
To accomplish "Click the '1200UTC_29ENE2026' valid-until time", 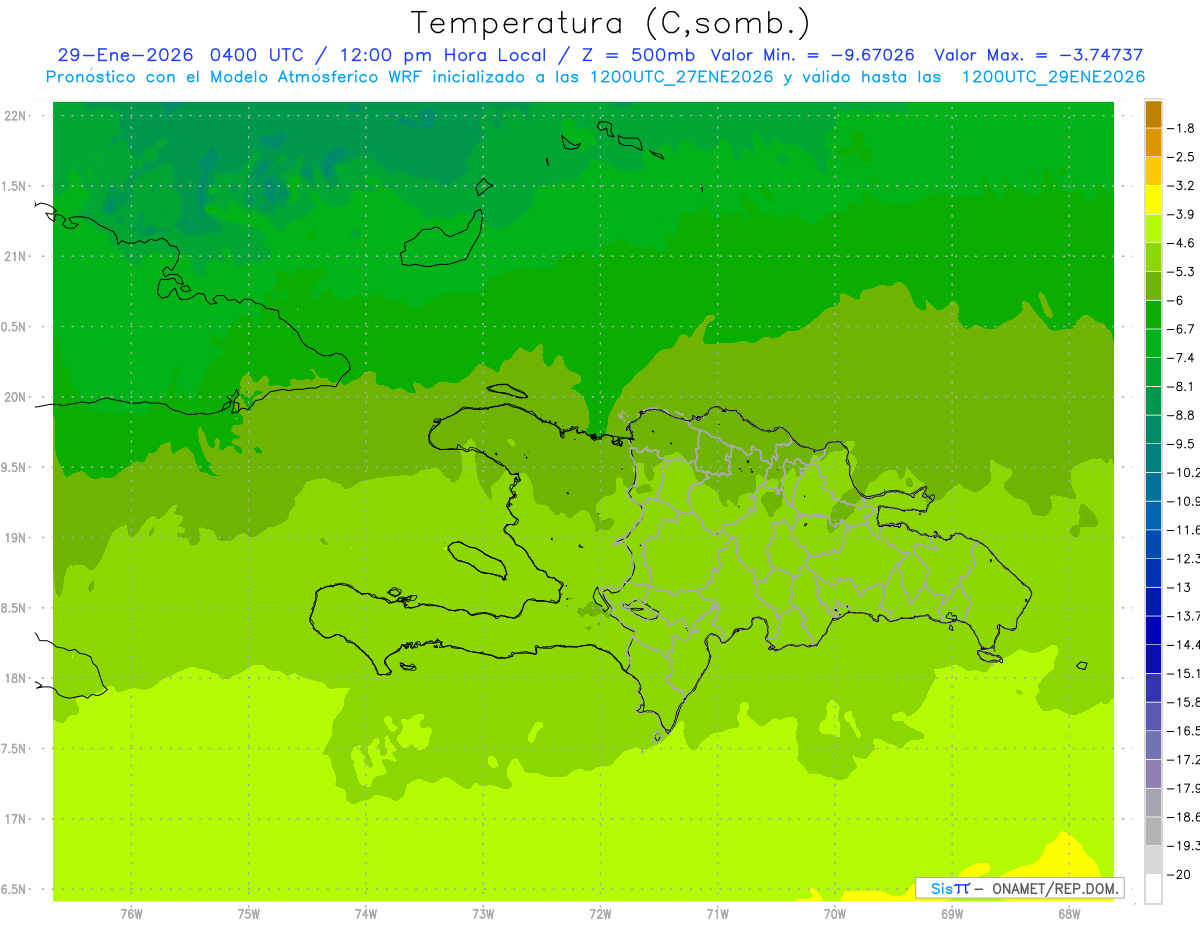I will pos(1053,77).
